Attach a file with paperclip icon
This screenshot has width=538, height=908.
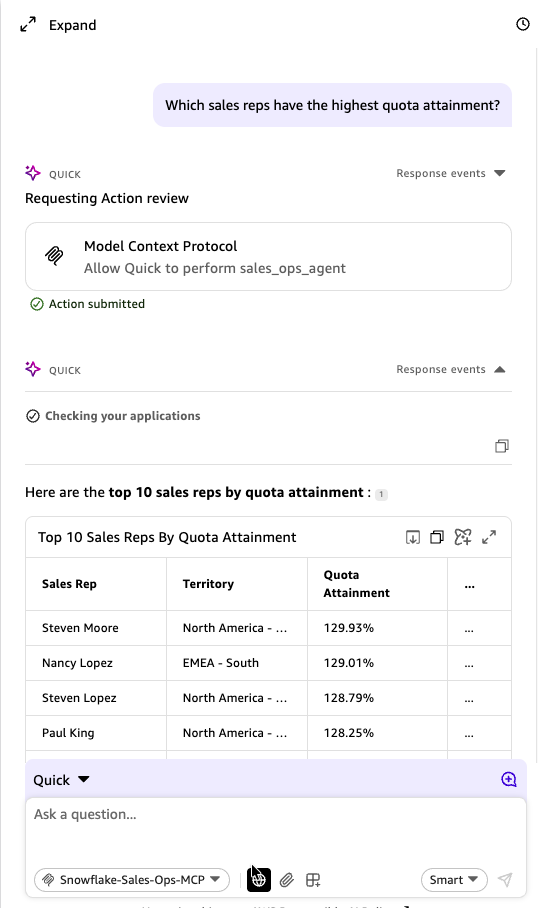pos(287,880)
